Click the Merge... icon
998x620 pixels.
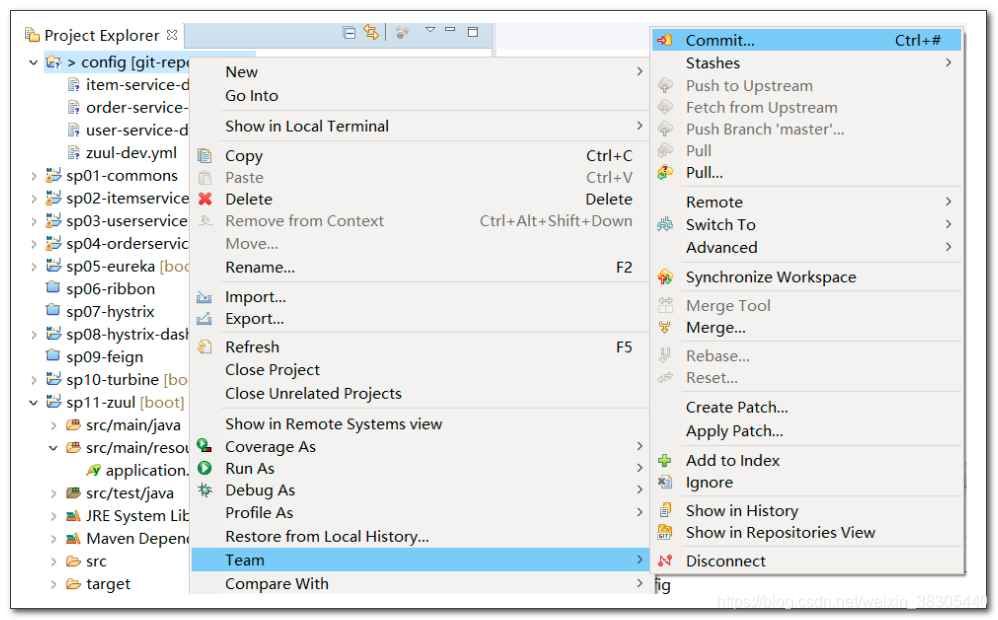click(x=665, y=327)
